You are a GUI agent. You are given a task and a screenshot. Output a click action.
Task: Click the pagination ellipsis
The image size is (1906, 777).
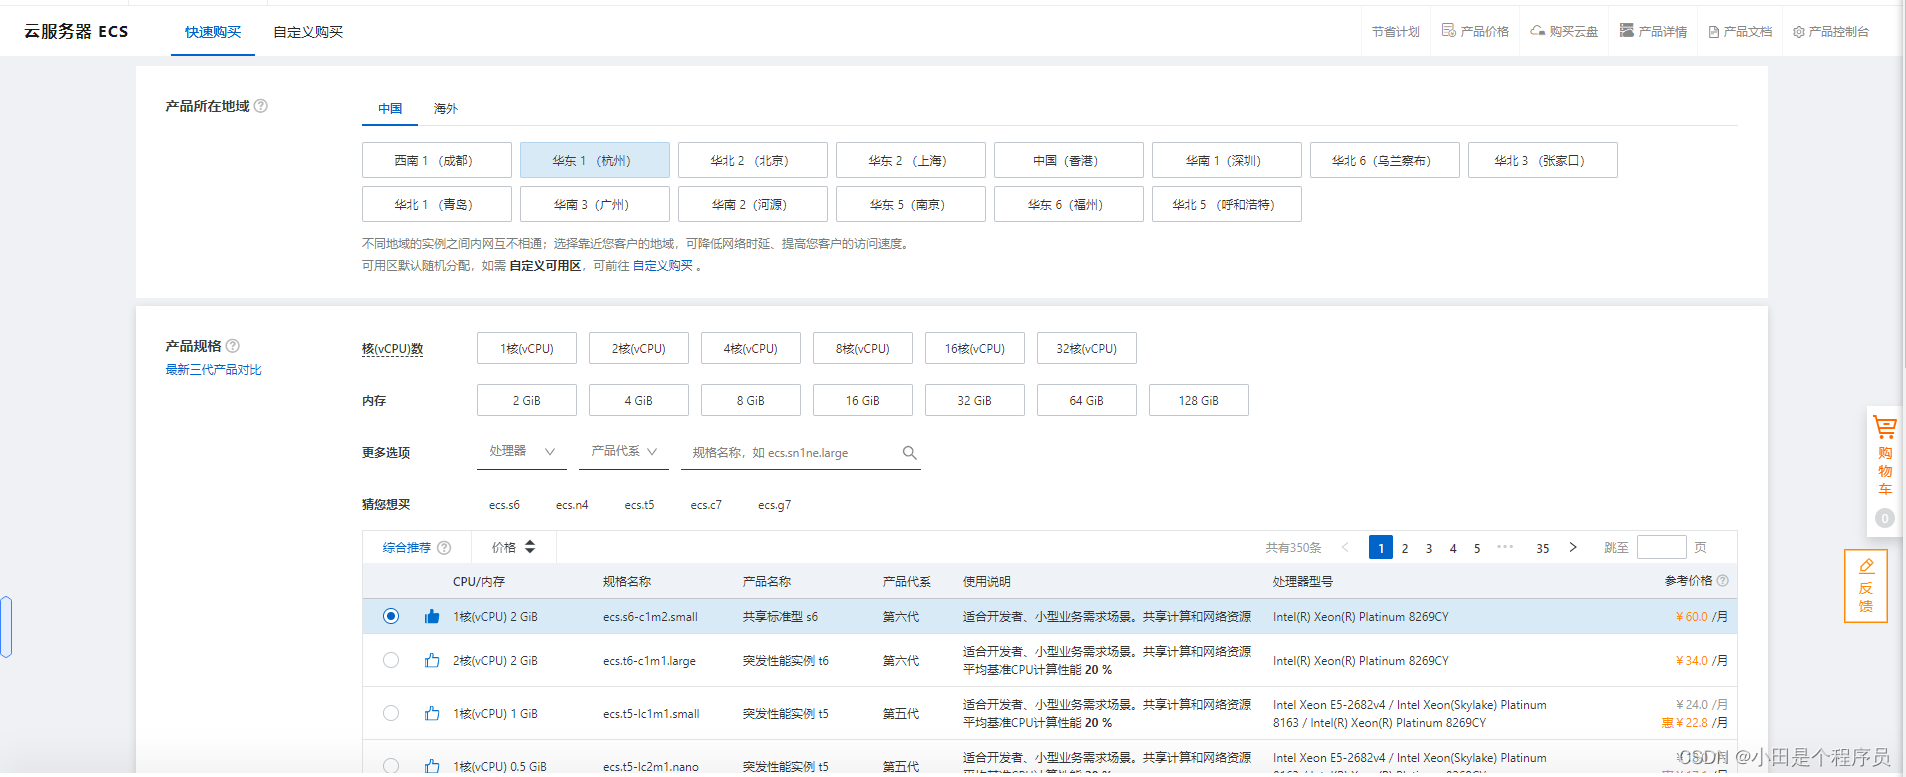pyautogui.click(x=1505, y=547)
